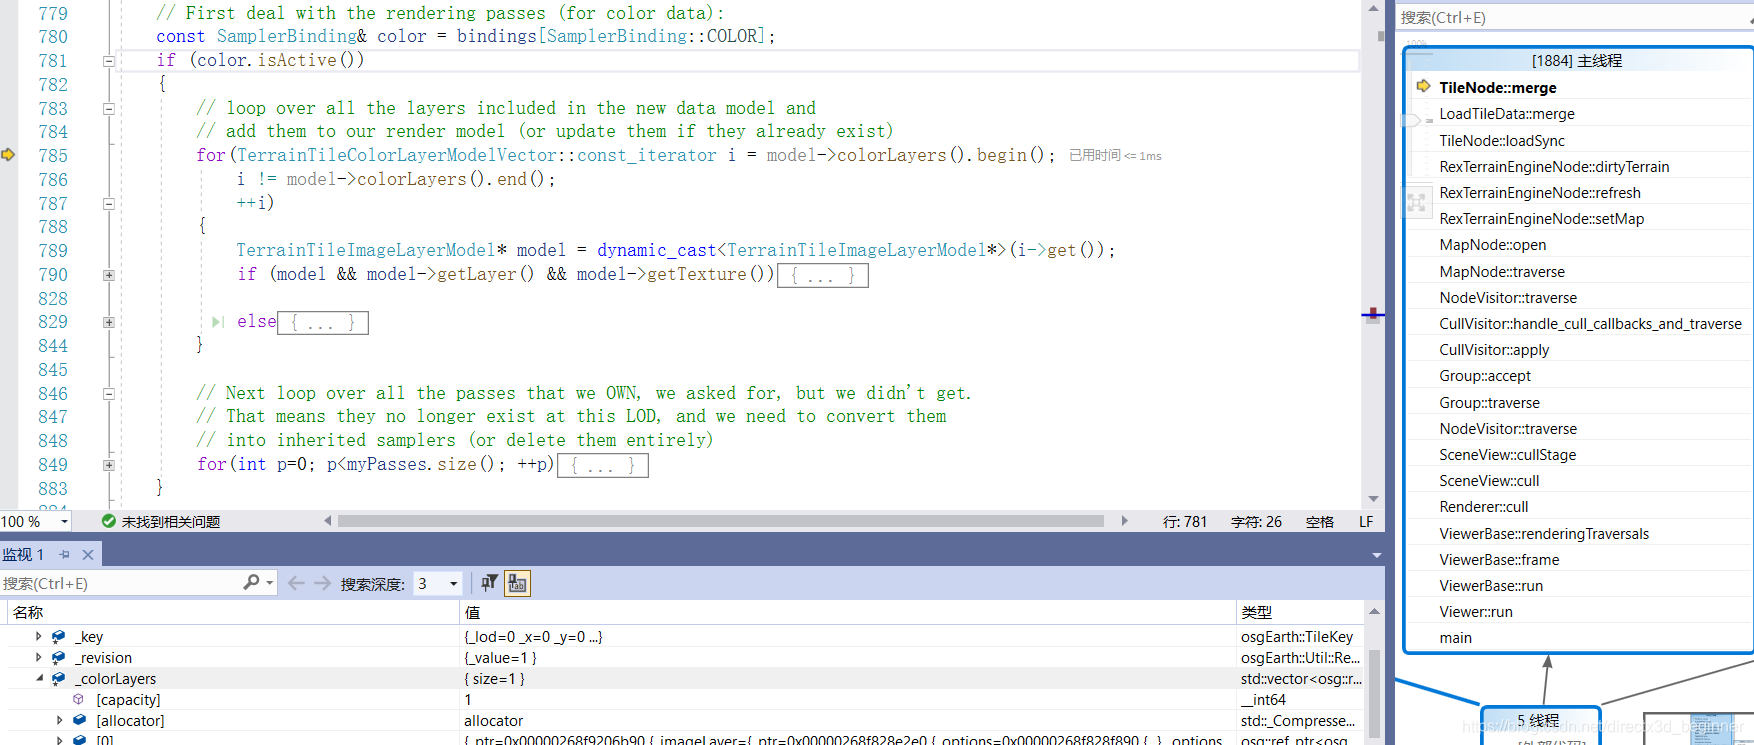Image resolution: width=1754 pixels, height=745 pixels.
Task: Click the 字符: 26 column indicator
Action: pyautogui.click(x=1256, y=522)
